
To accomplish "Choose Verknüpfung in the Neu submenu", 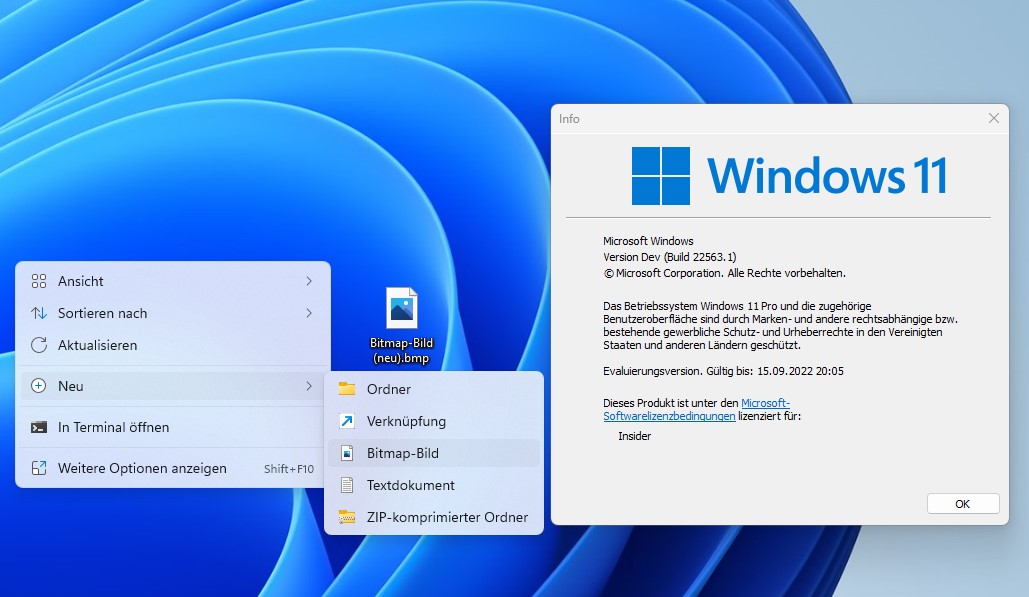I will (x=434, y=421).
